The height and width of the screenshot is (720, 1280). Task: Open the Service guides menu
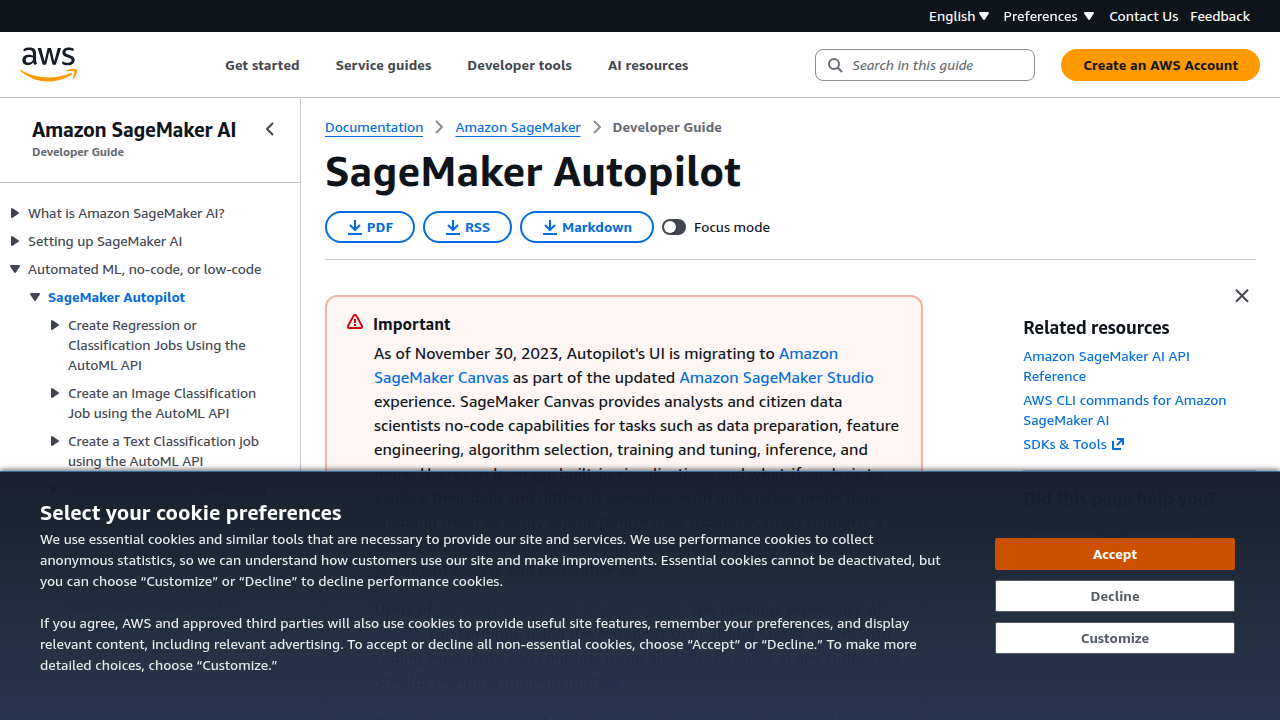click(x=383, y=65)
